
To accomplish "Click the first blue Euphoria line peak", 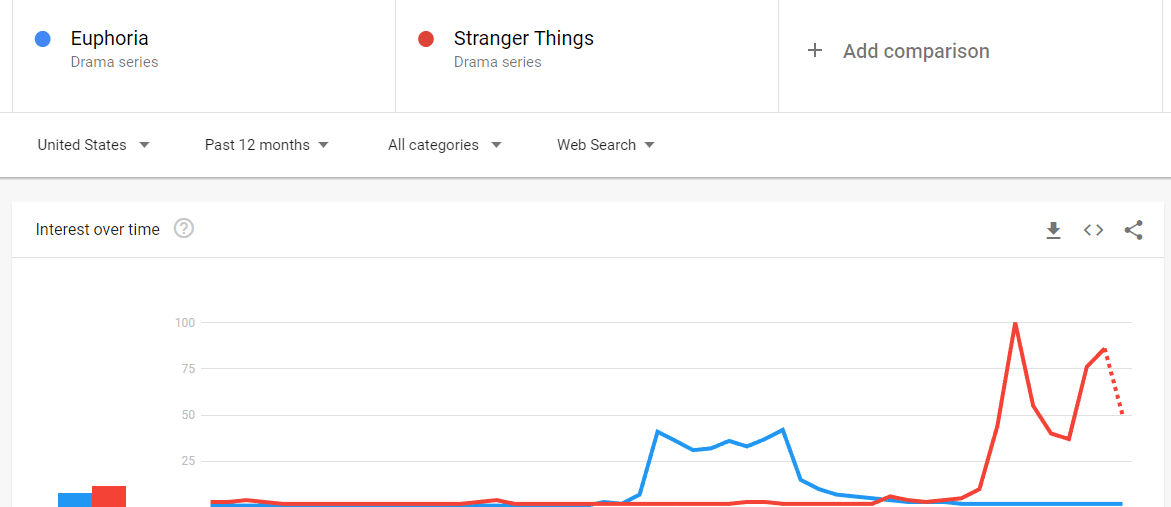I will [x=657, y=431].
